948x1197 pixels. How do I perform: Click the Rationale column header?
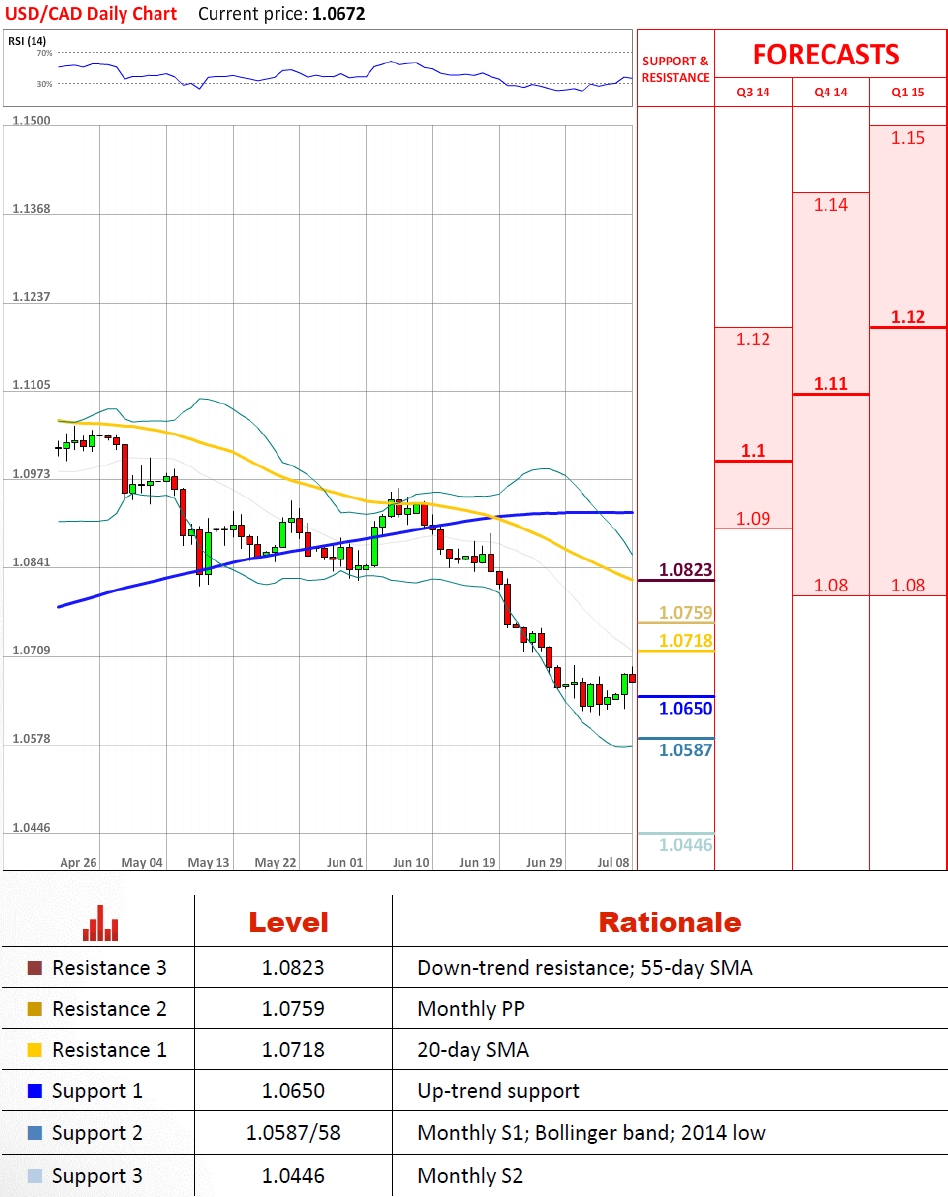(x=669, y=922)
